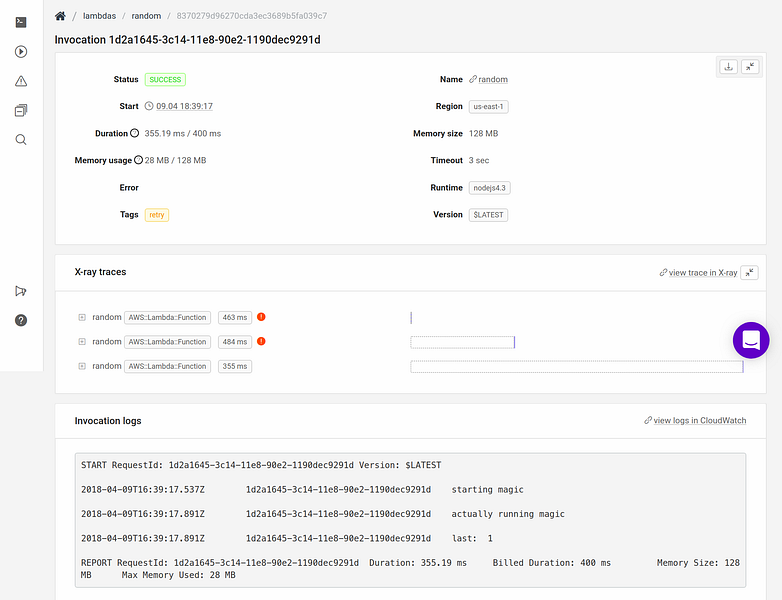This screenshot has width=782, height=600.
Task: Click the 484 ms duration badge
Action: 235,342
